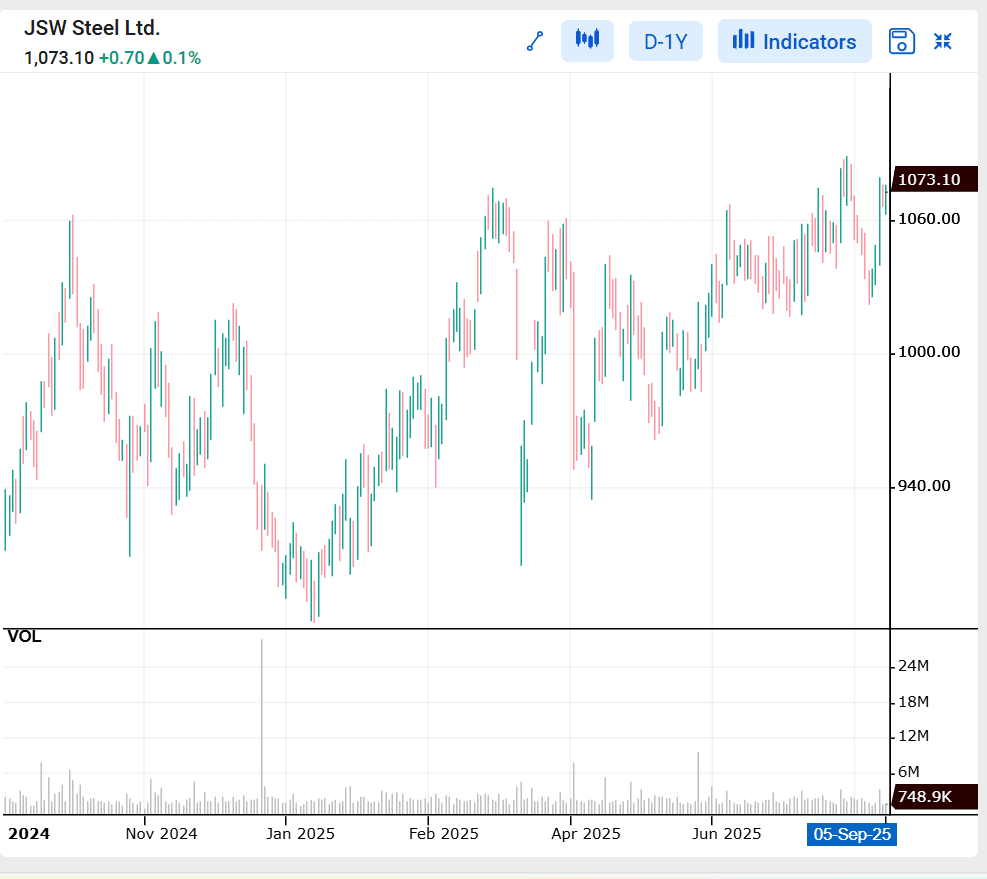
Task: Click the +0.70 price change value
Action: click(121, 58)
